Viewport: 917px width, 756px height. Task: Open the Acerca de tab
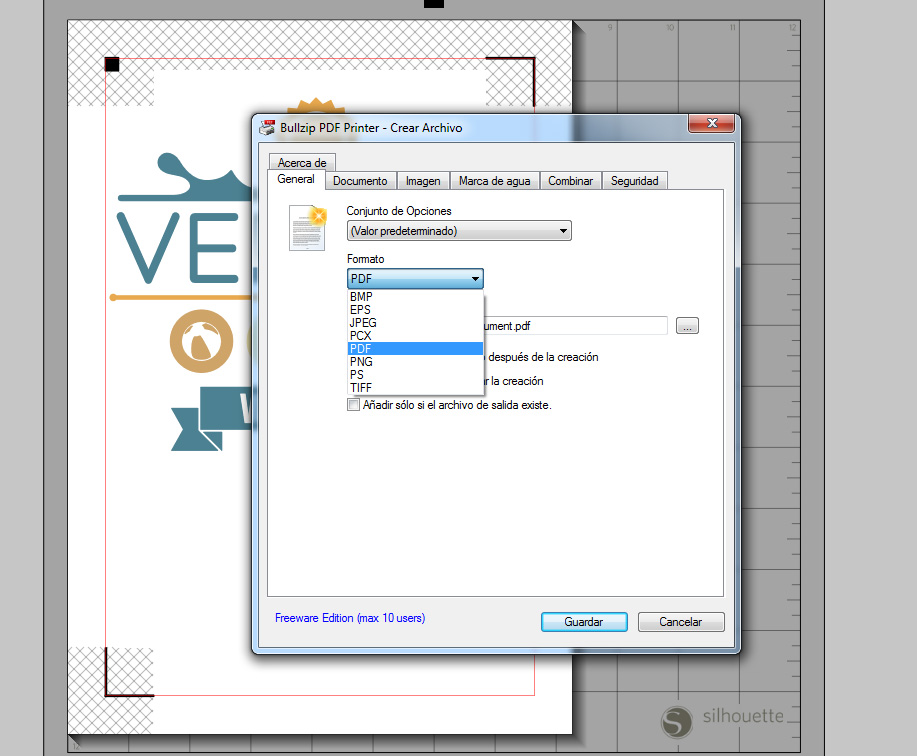point(302,163)
